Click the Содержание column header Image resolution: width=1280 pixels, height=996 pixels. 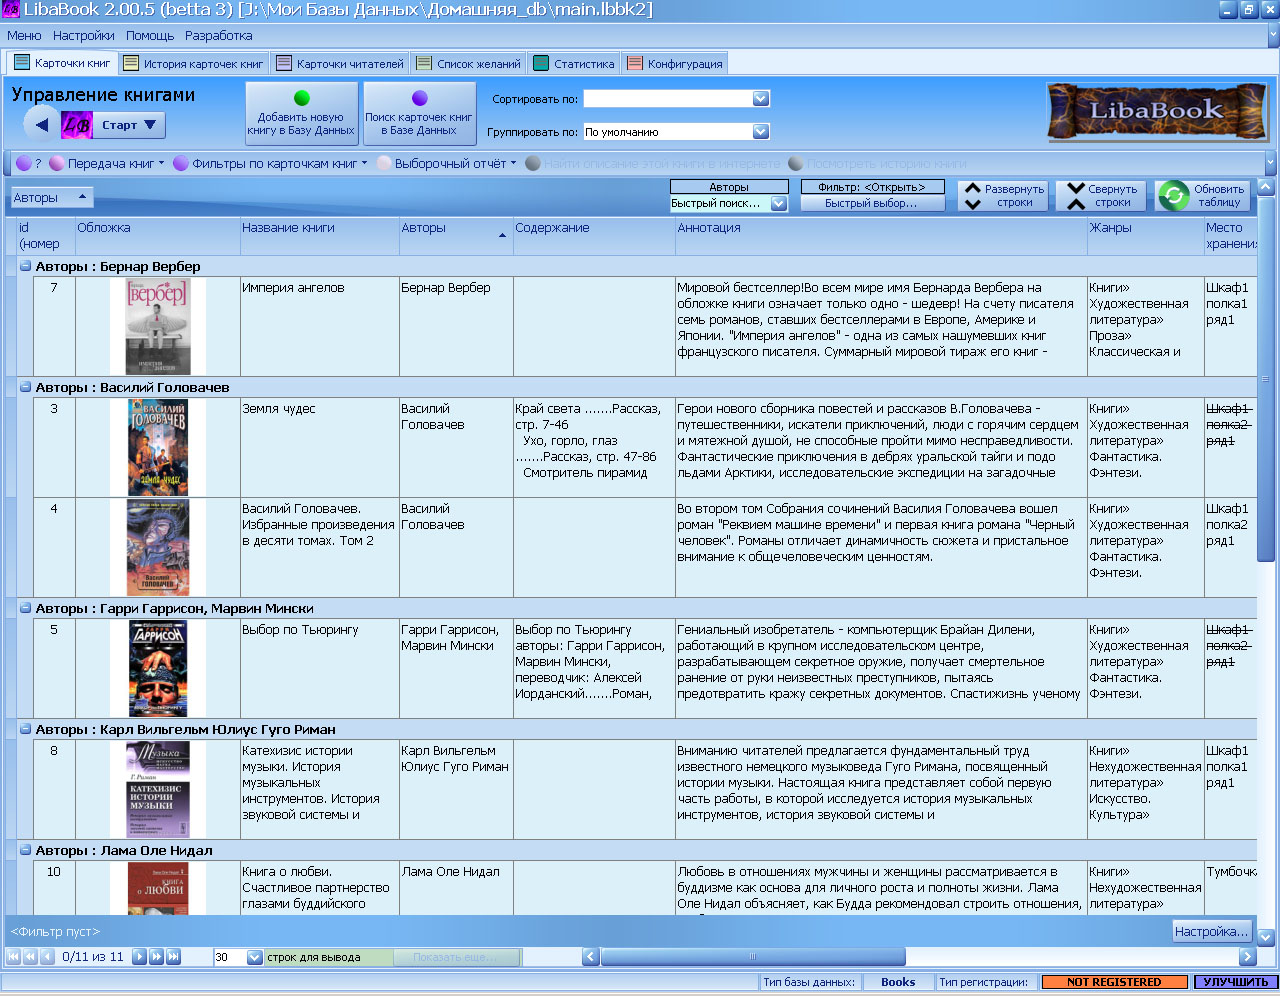click(x=594, y=236)
